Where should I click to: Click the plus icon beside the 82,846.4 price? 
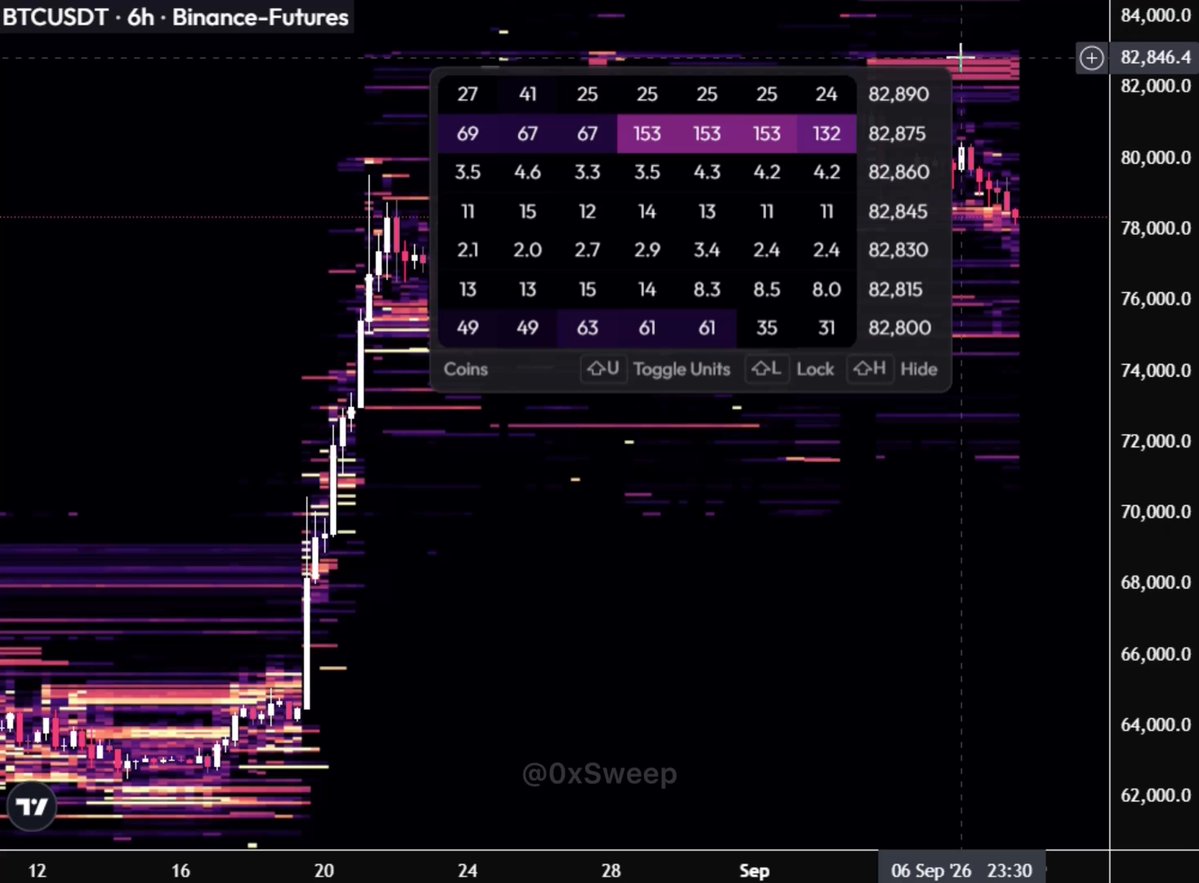(1091, 57)
